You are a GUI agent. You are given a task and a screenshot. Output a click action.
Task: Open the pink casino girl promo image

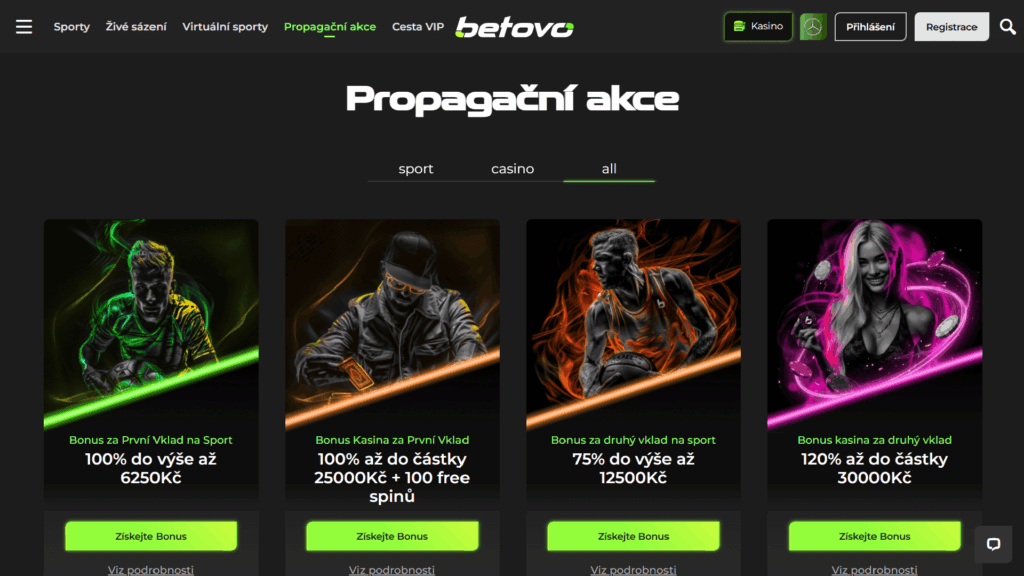(x=874, y=324)
